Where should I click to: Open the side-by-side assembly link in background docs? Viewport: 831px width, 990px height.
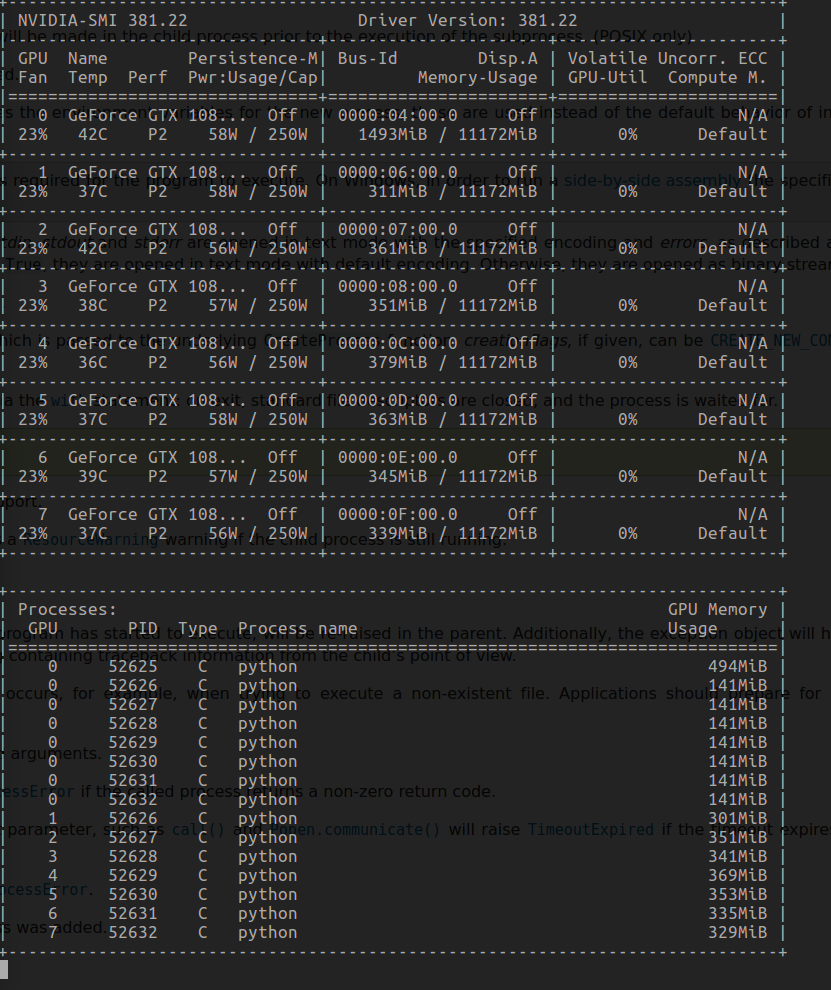[652, 181]
